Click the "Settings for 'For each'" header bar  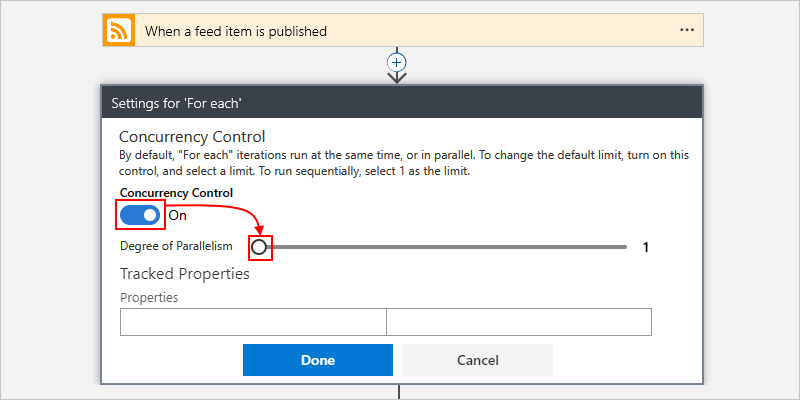[401, 103]
